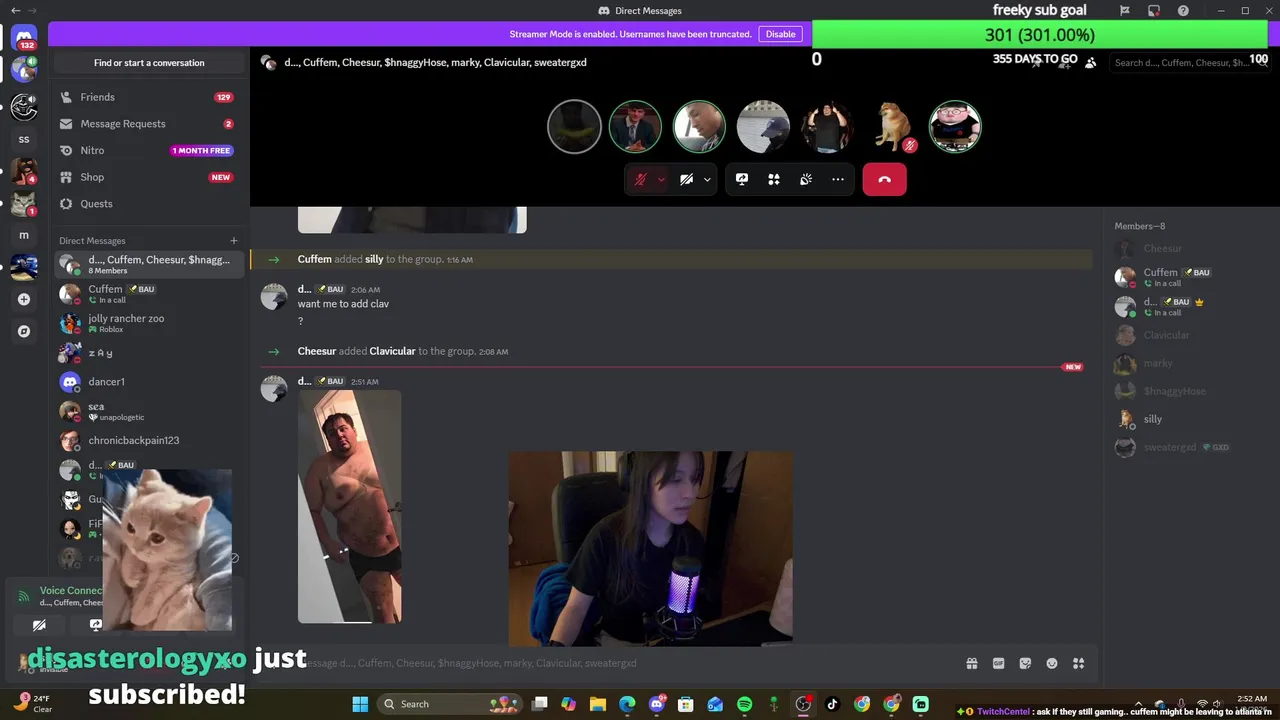Create a new DM with plus icon

234,240
